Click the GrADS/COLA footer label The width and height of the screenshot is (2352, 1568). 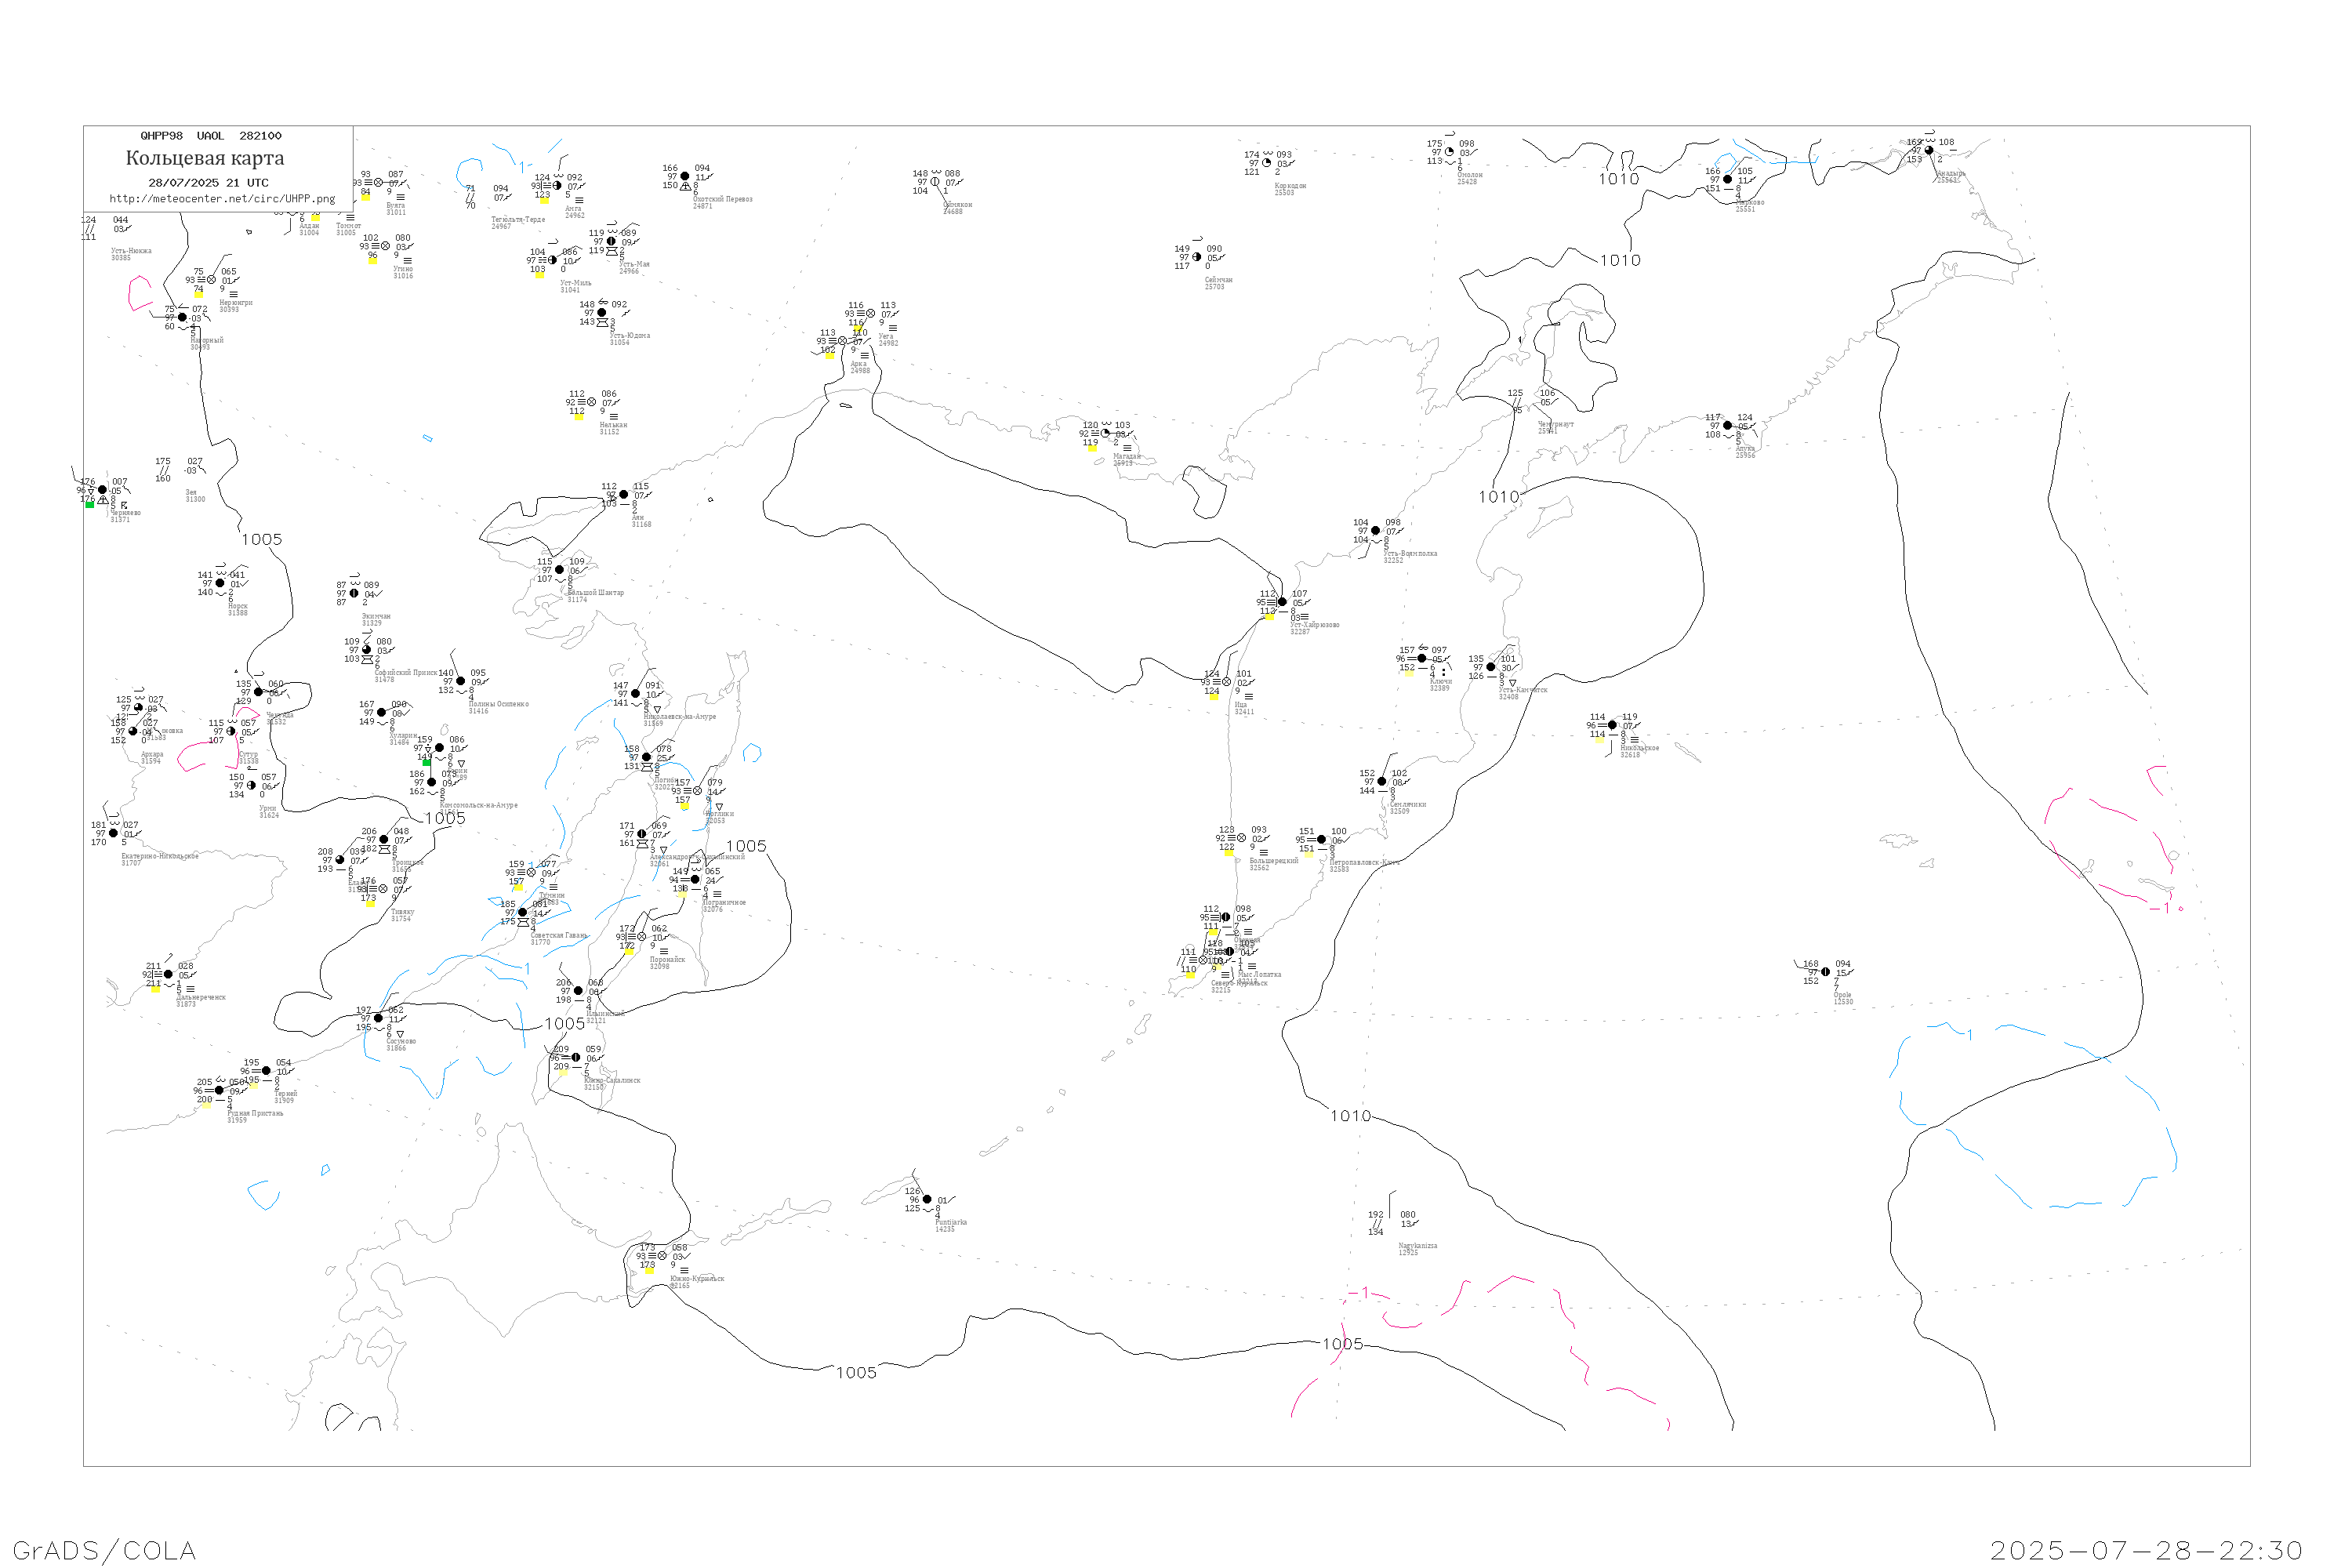click(x=104, y=1551)
